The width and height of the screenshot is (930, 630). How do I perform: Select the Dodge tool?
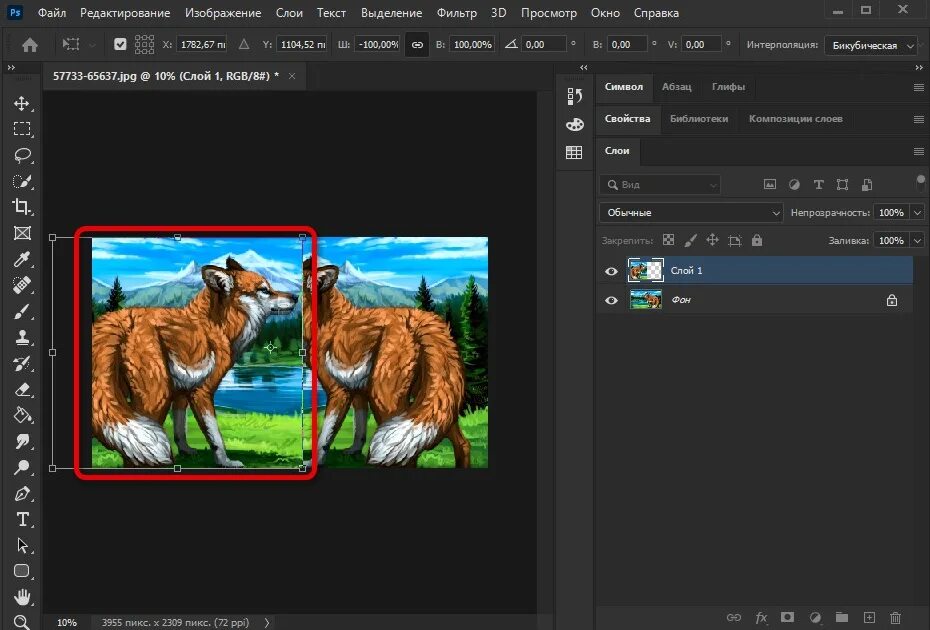(x=22, y=467)
